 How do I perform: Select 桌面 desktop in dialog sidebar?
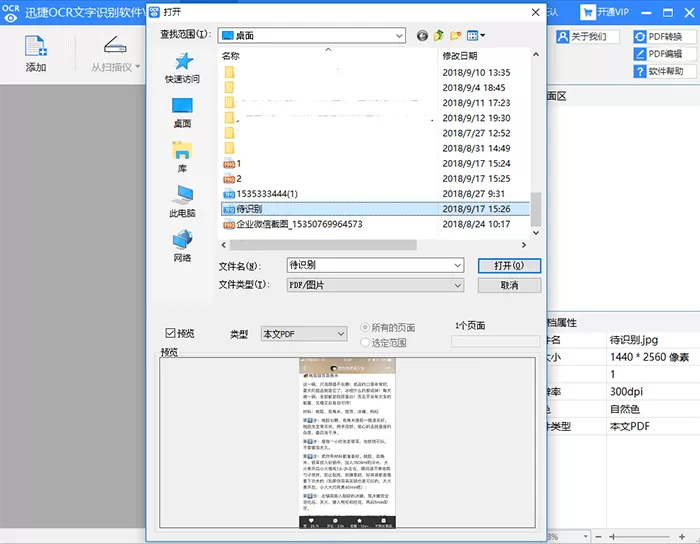(x=183, y=112)
